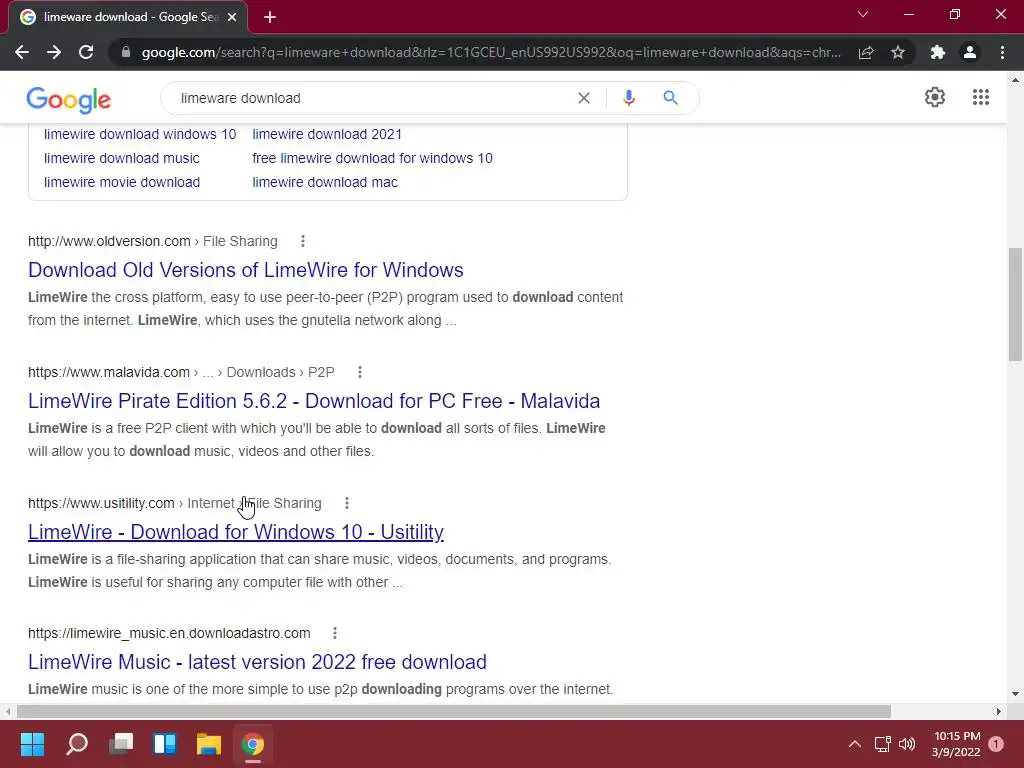Image resolution: width=1024 pixels, height=768 pixels.
Task: Share this page from address bar
Action: [x=866, y=52]
